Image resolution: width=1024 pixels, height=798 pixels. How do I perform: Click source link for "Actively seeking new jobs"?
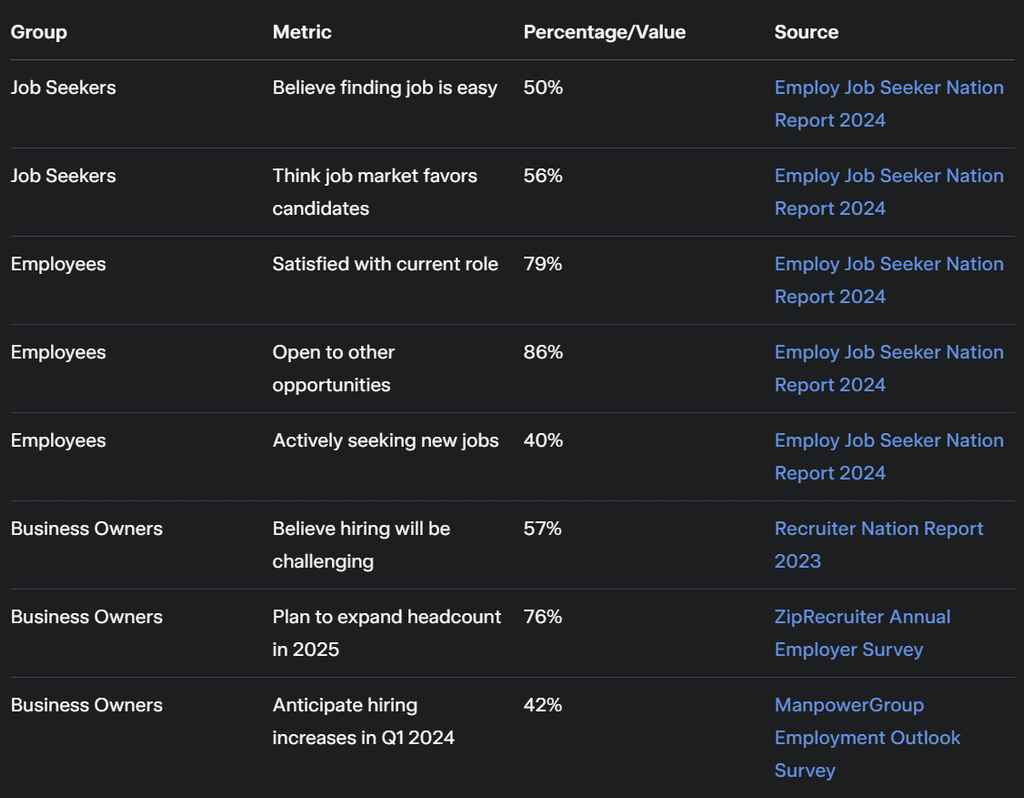point(888,440)
